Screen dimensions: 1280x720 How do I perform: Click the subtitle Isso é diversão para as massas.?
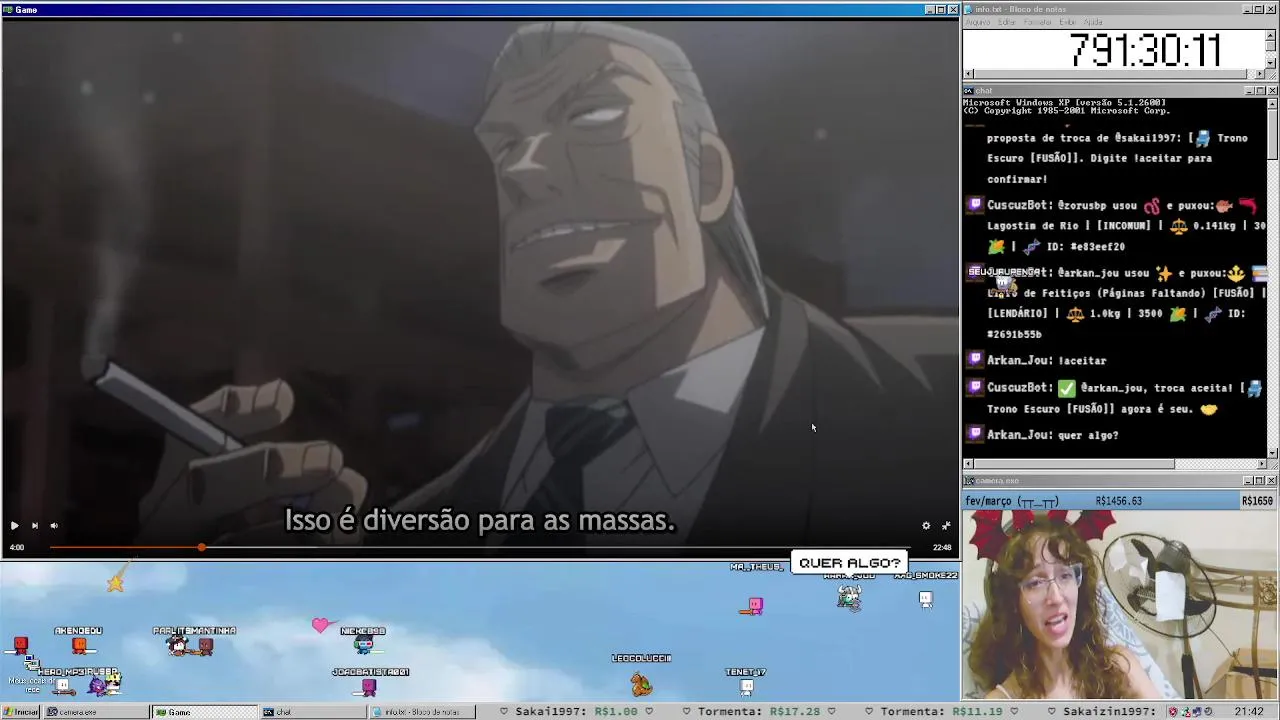pos(480,521)
